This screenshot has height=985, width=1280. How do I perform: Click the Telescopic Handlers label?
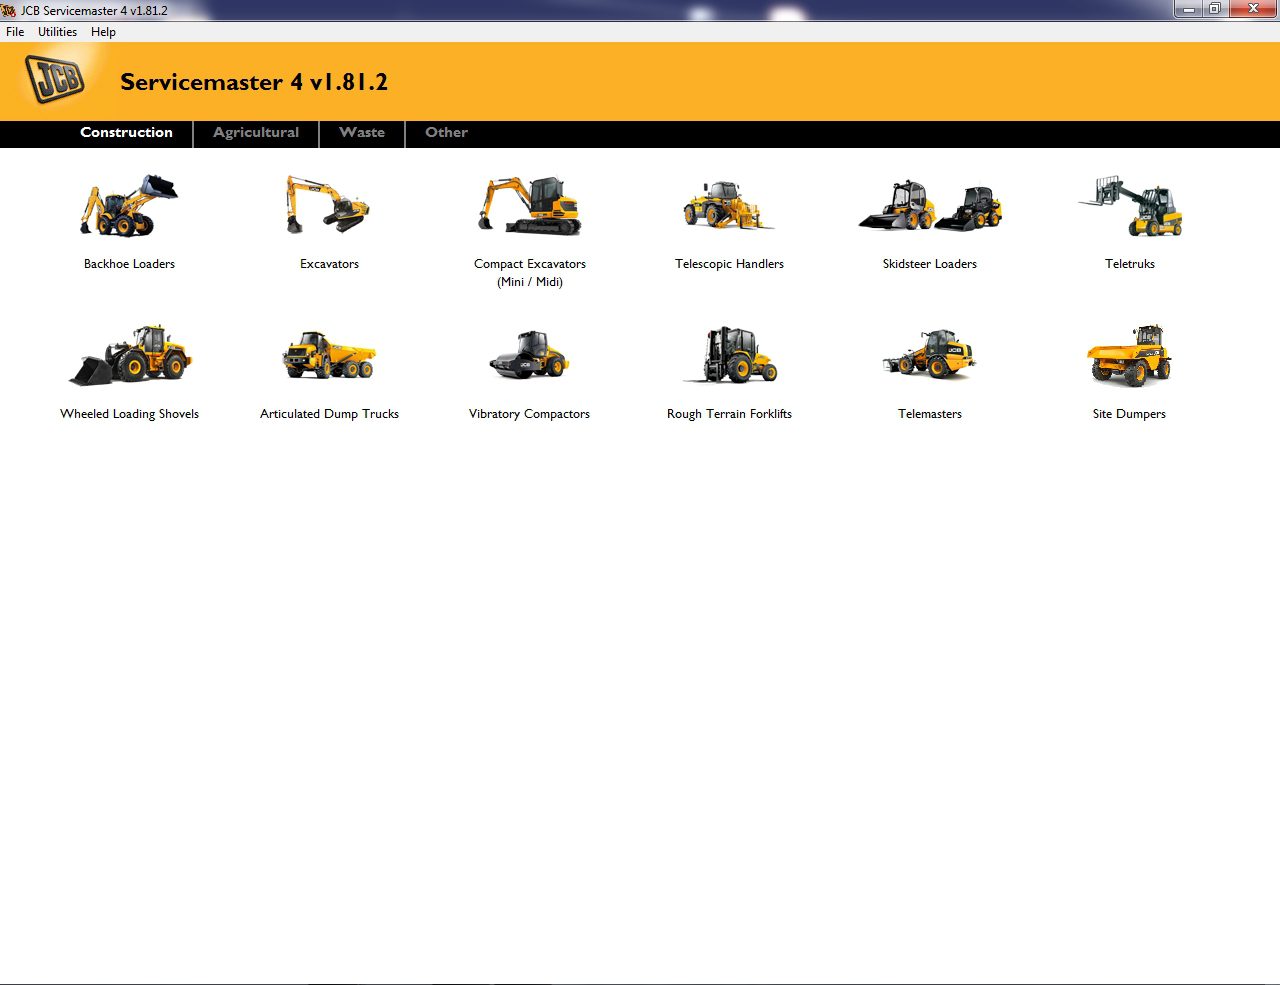point(729,264)
